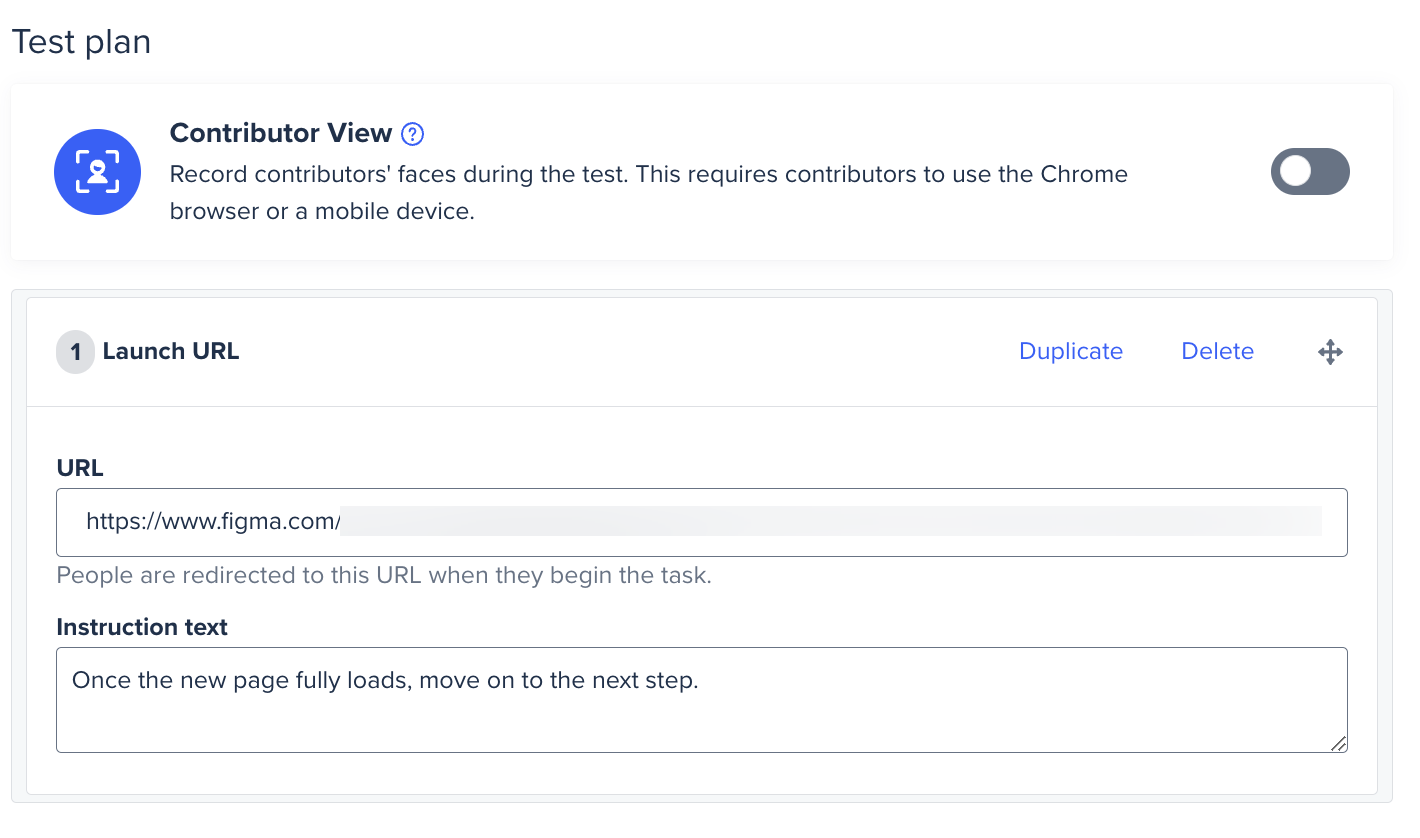Click the Launch URL step title
The height and width of the screenshot is (838, 1420).
point(171,351)
